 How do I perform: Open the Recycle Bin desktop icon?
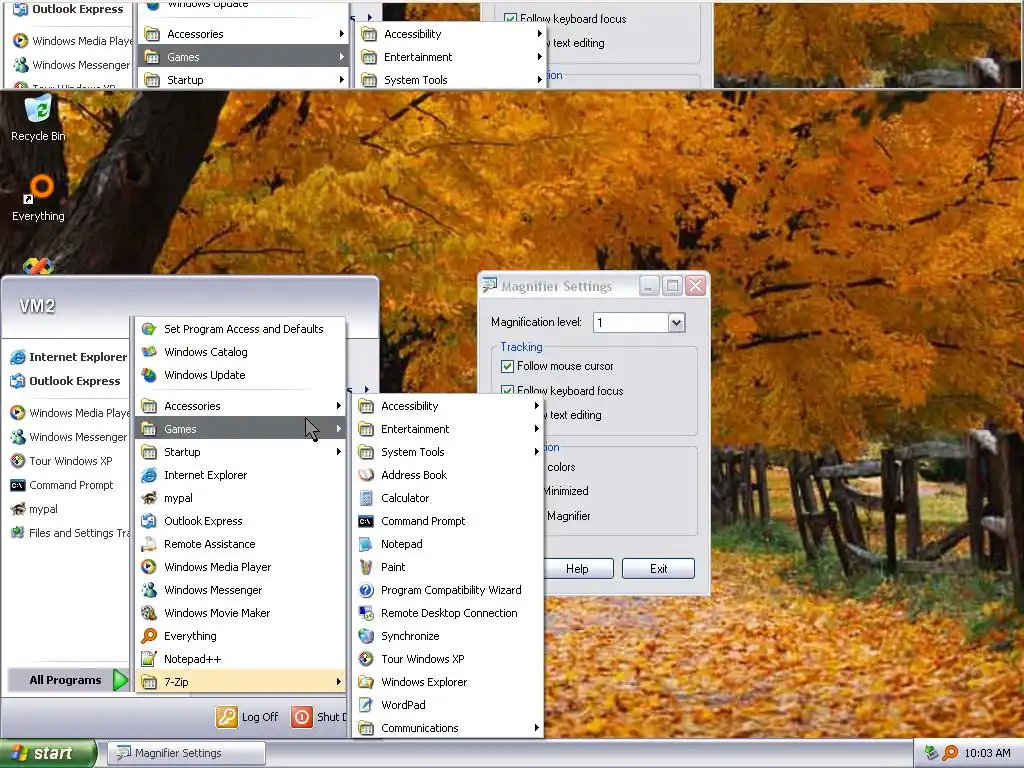tap(39, 118)
